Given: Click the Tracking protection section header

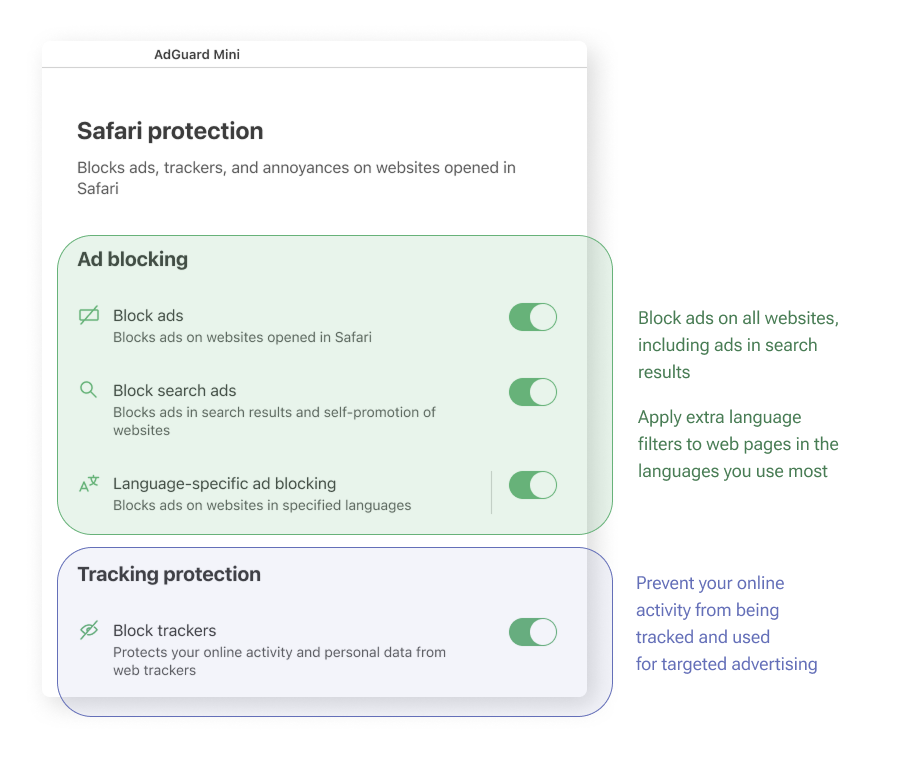Looking at the screenshot, I should (168, 574).
